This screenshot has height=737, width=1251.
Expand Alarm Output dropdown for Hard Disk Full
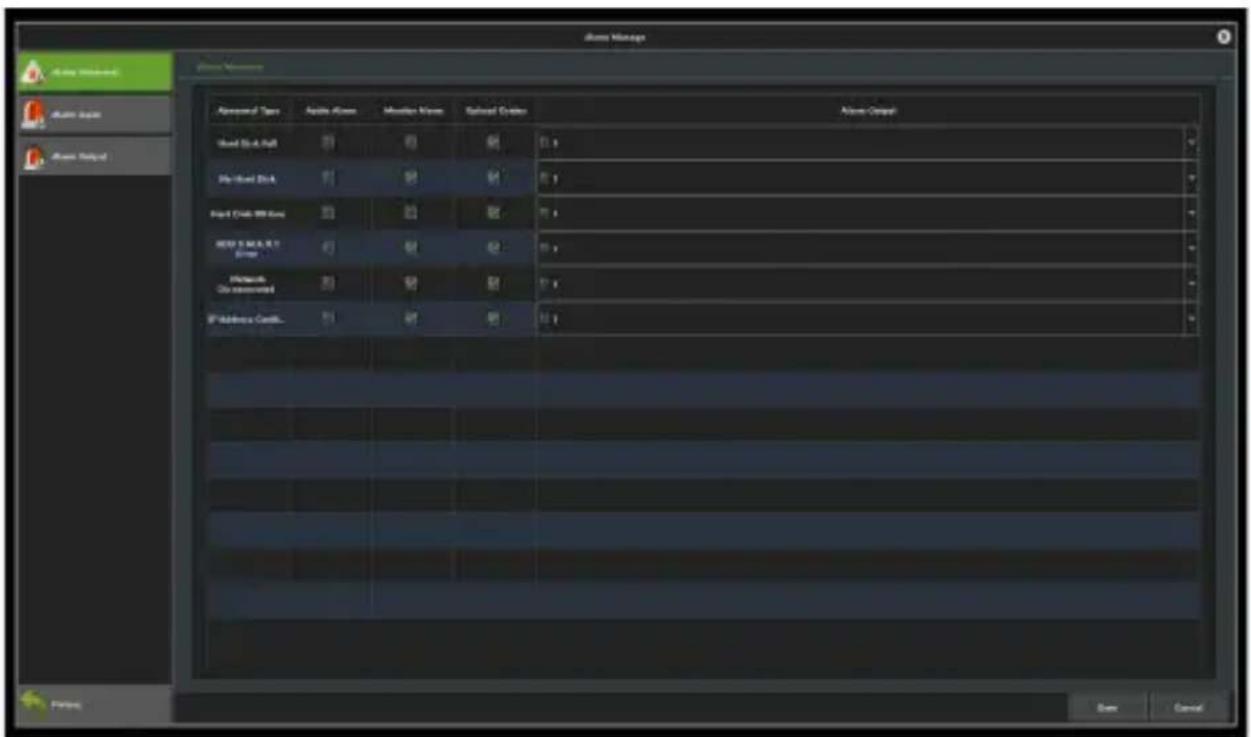point(1191,144)
